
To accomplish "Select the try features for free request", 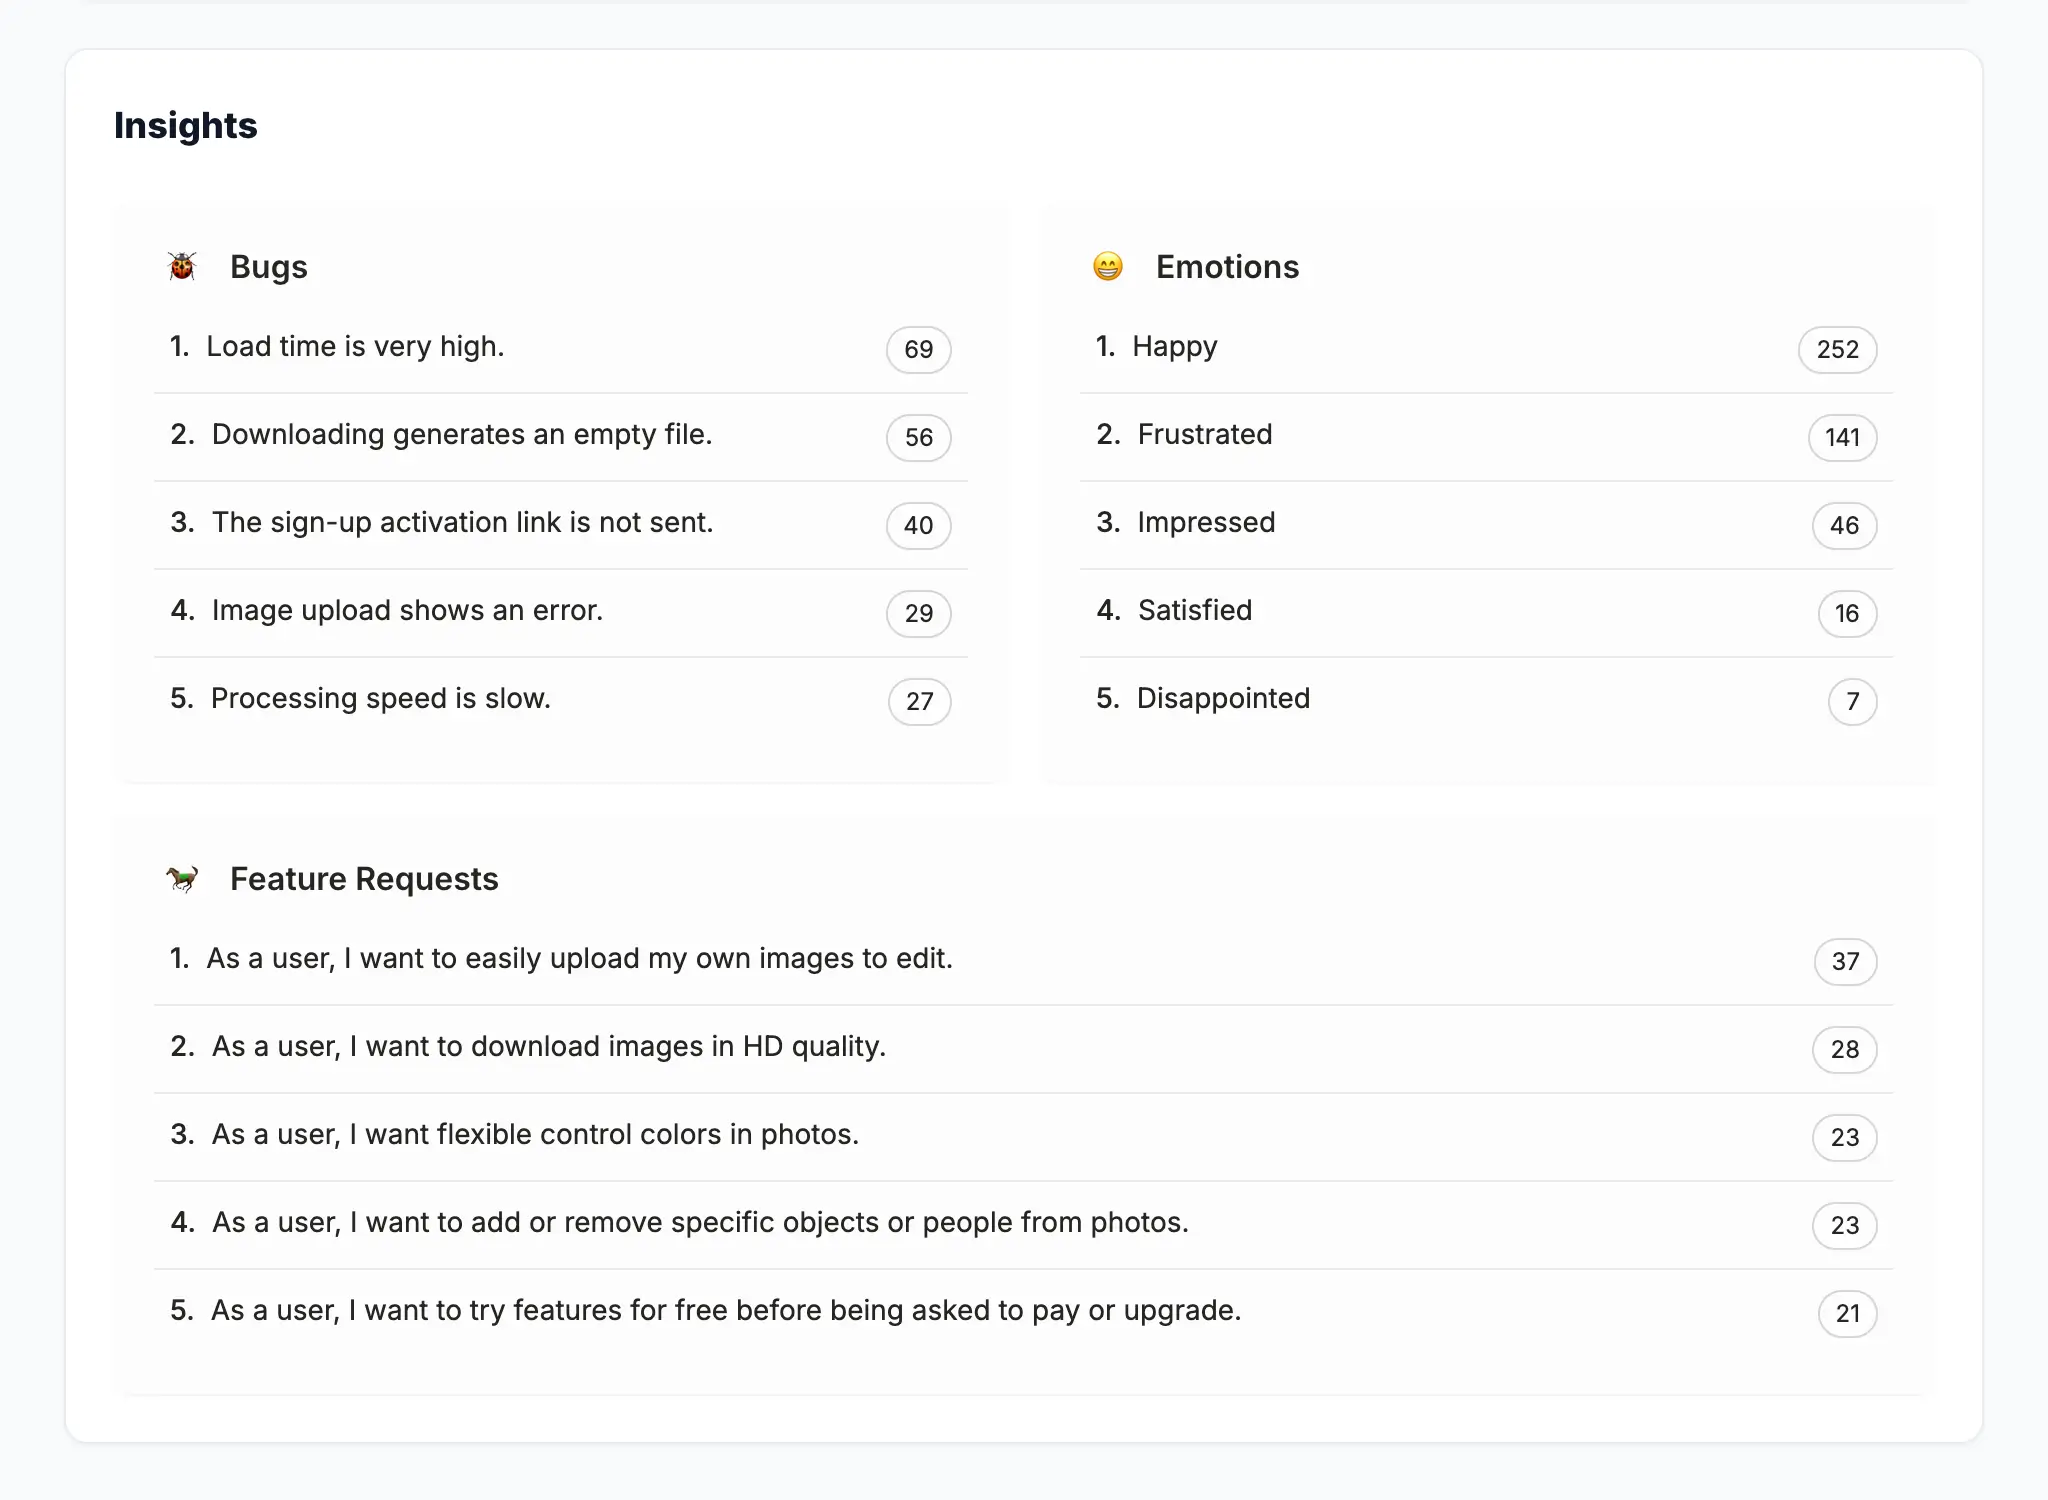I will point(1023,1313).
